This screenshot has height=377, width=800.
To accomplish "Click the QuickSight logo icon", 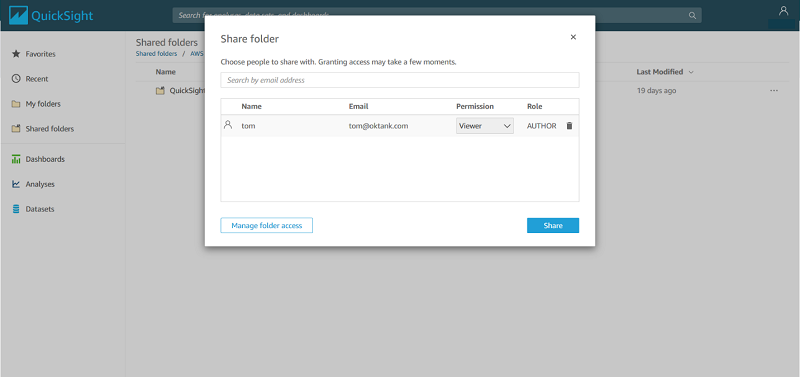I will pyautogui.click(x=18, y=15).
